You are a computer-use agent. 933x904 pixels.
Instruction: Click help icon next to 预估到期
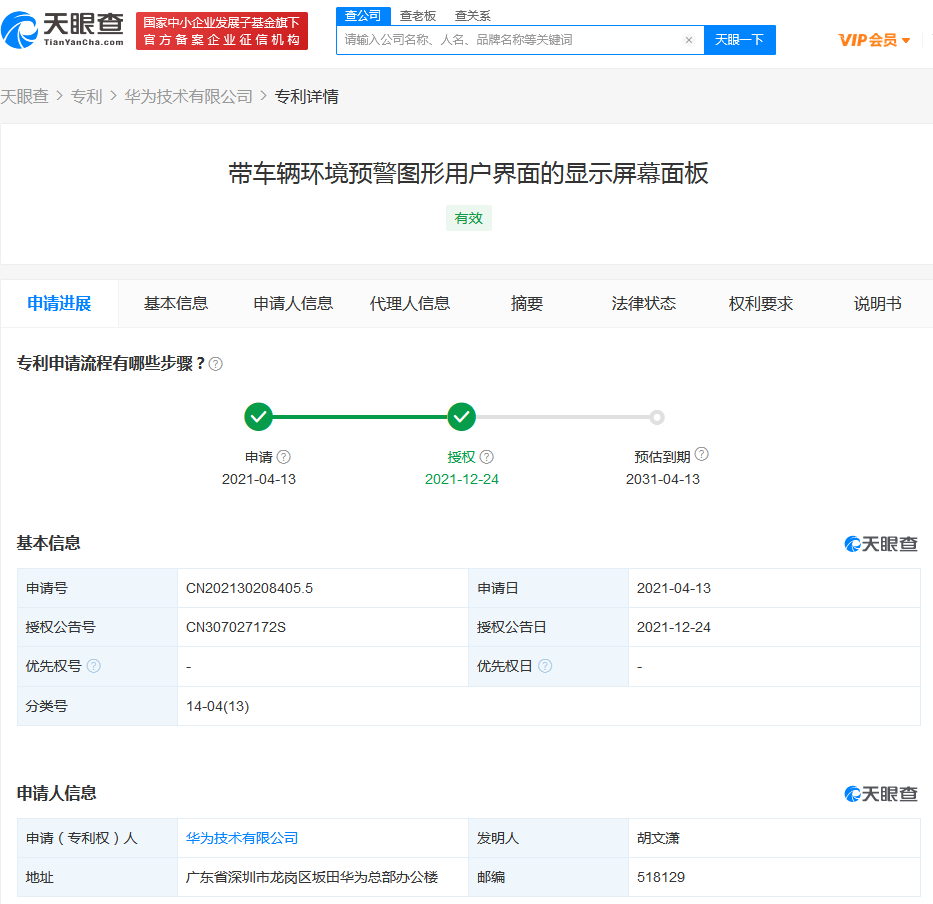click(702, 455)
